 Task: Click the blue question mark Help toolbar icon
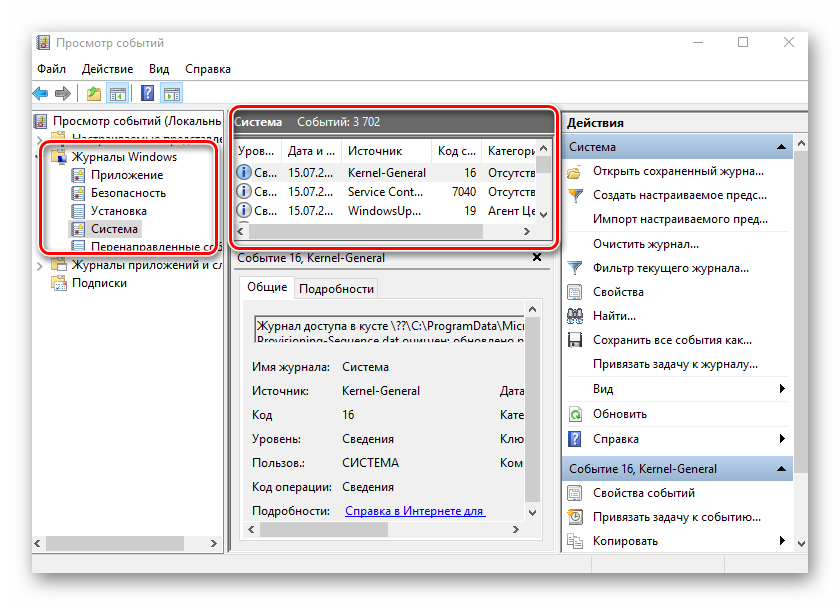[147, 94]
